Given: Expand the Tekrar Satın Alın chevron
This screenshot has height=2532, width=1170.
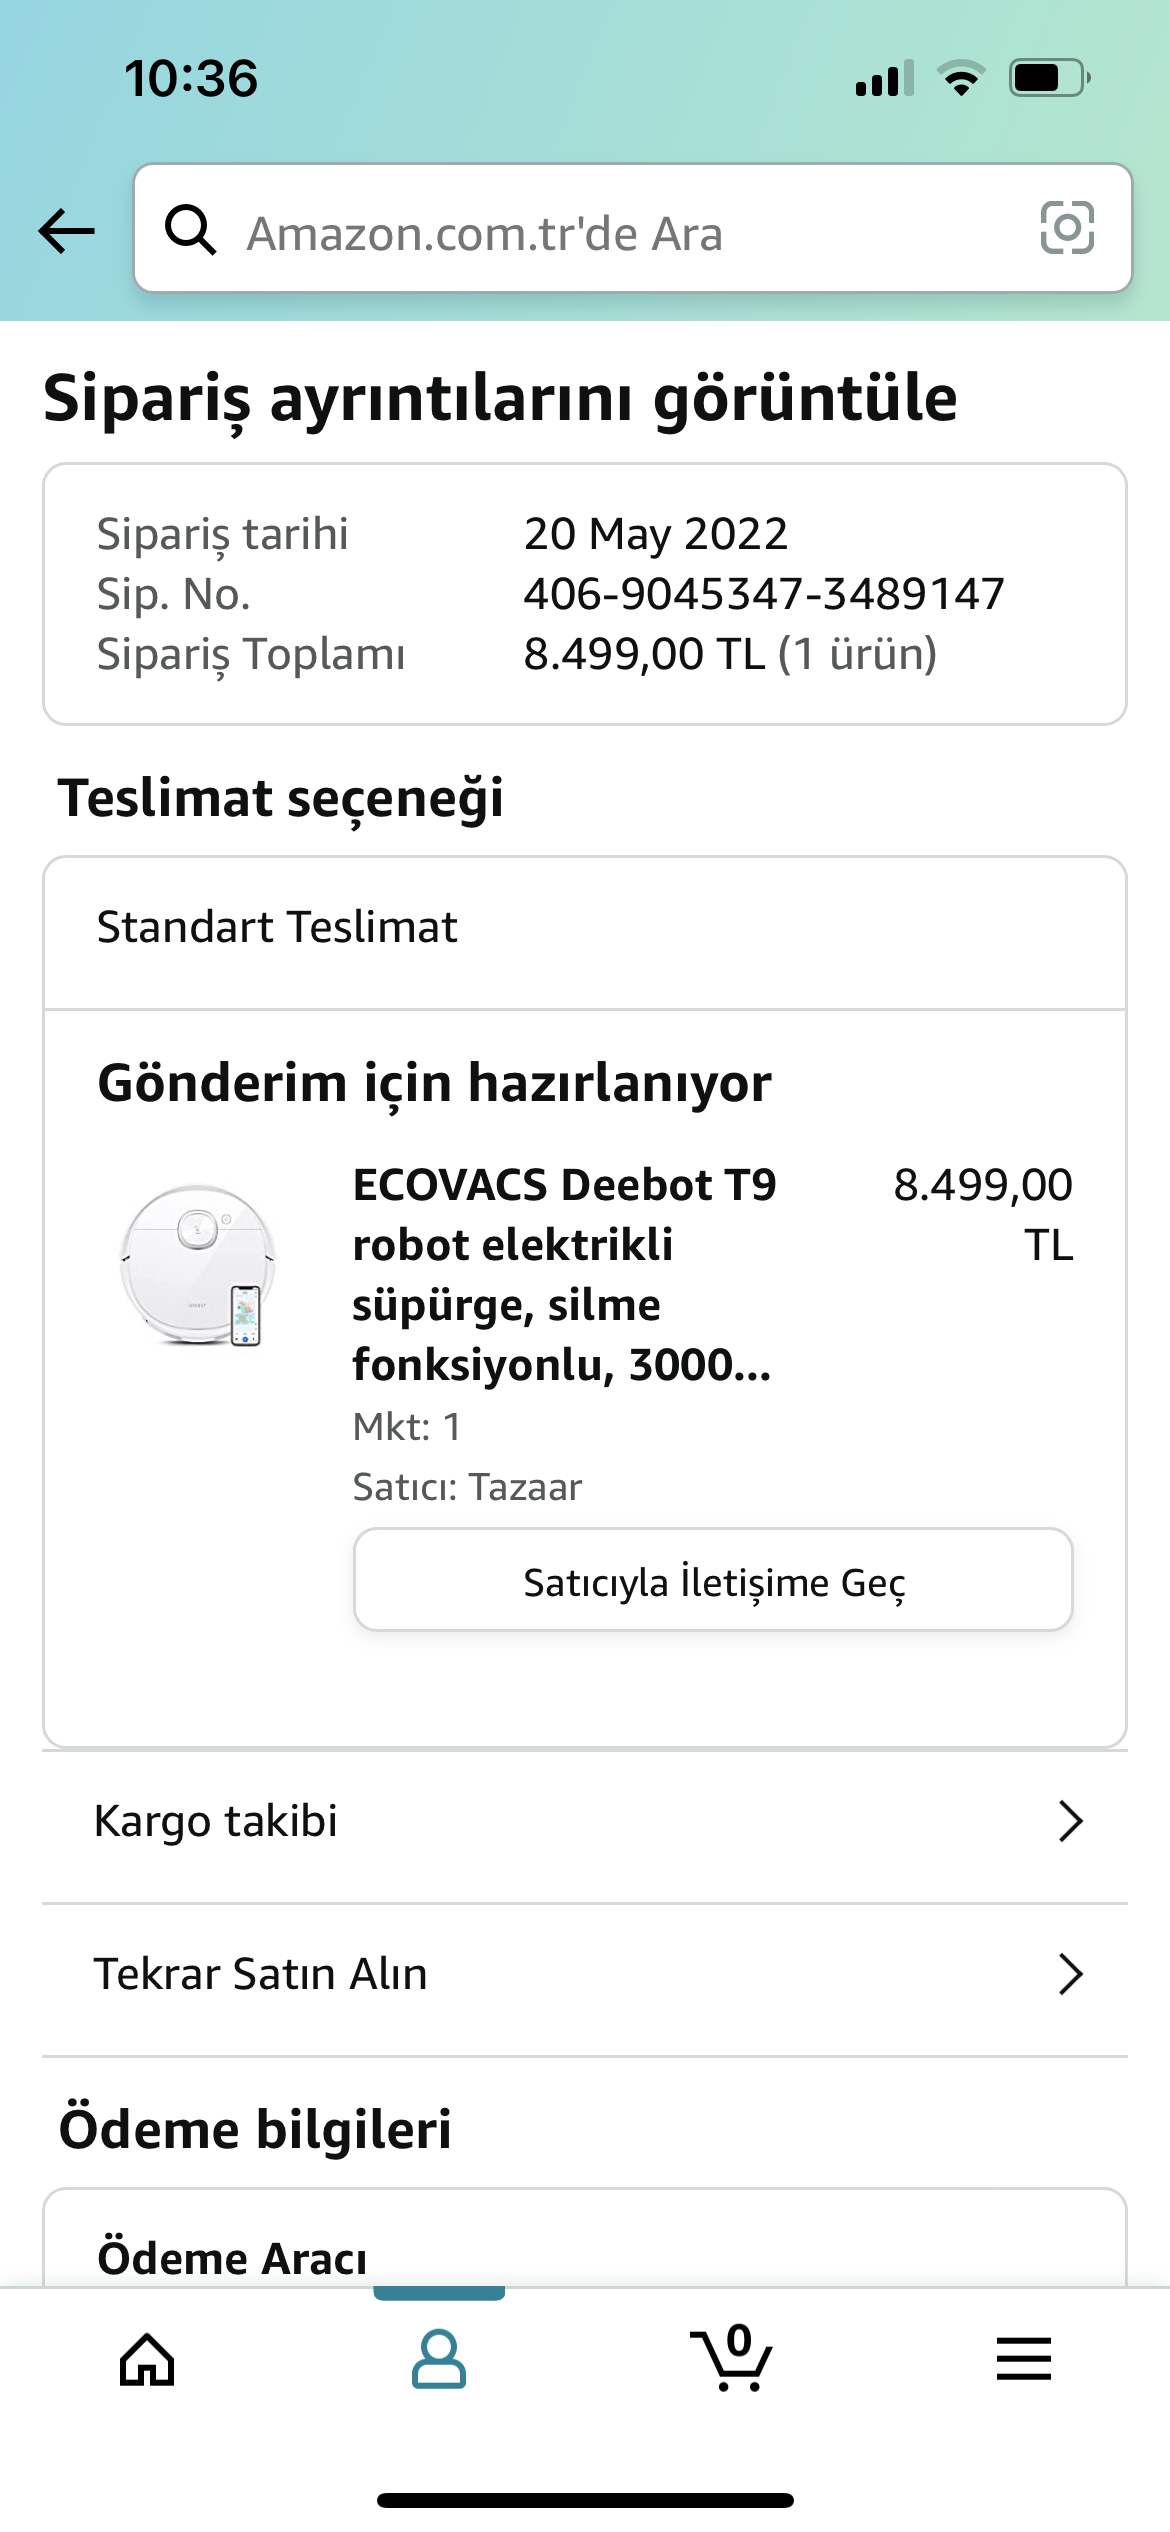Looking at the screenshot, I should [1071, 1974].
